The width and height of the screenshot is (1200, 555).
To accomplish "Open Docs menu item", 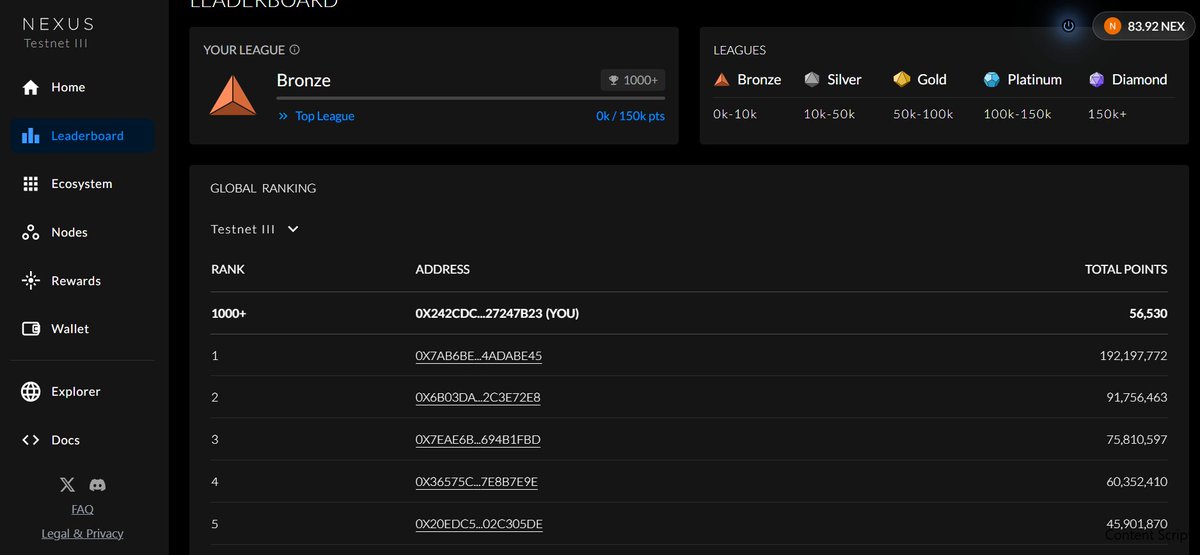I will pyautogui.click(x=82, y=440).
